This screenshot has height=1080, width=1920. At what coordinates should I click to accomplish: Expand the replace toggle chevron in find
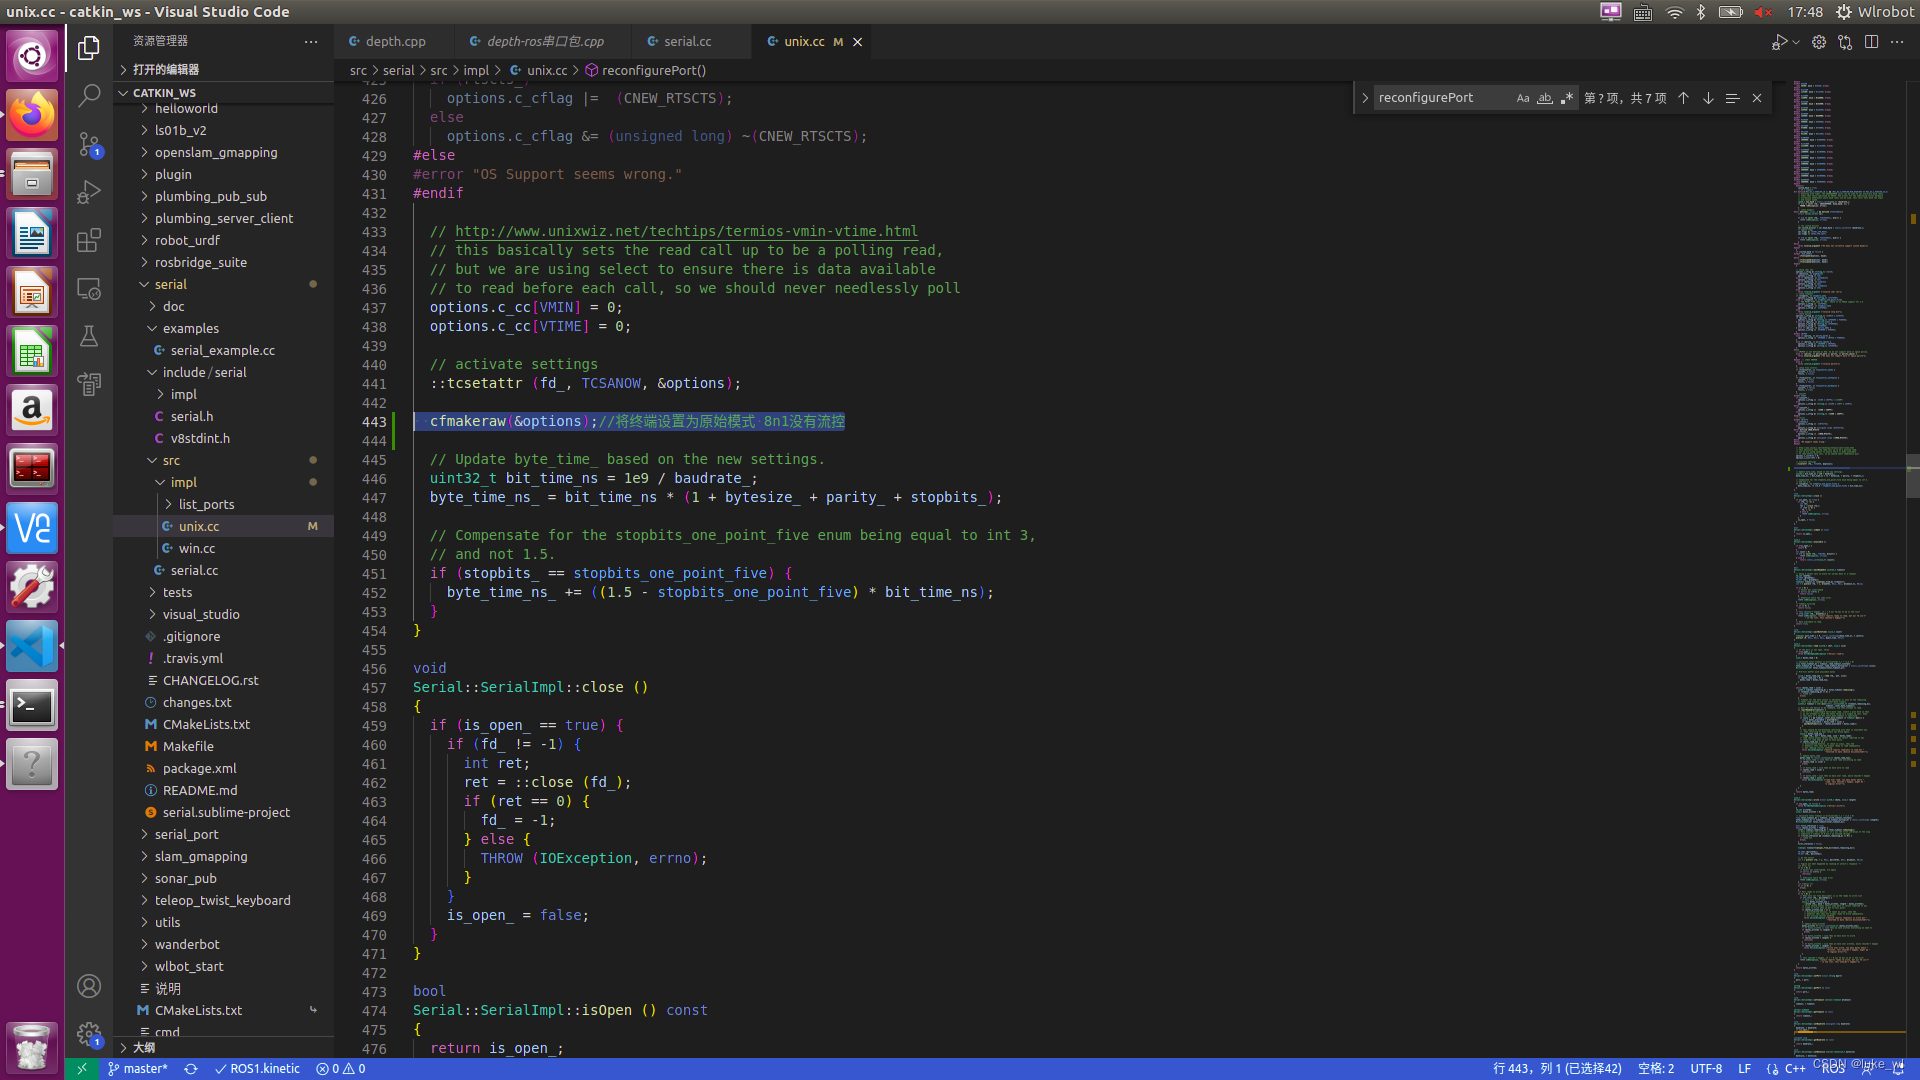[x=1365, y=98]
